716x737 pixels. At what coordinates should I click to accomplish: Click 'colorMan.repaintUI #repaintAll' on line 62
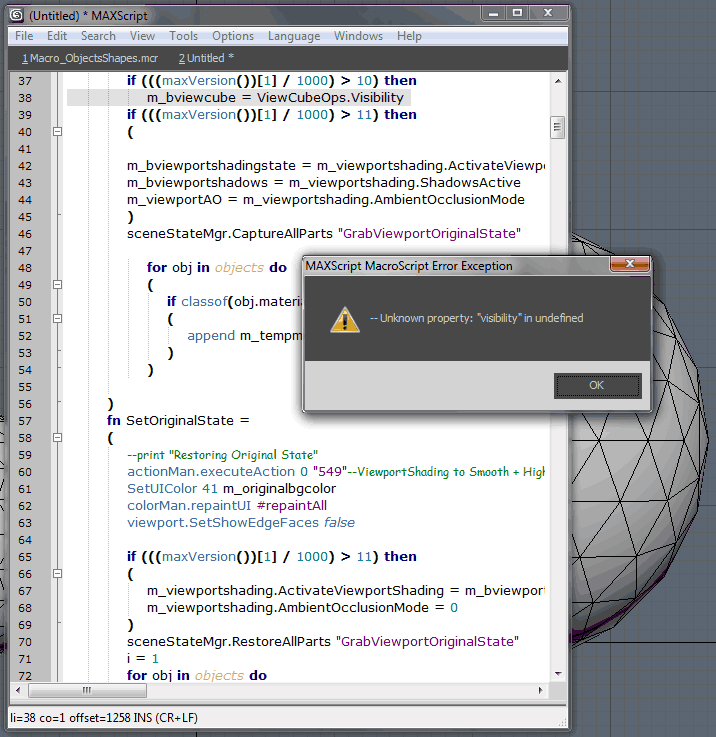tap(227, 505)
